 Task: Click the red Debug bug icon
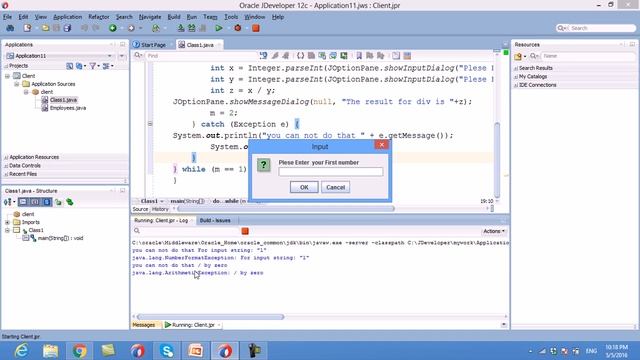[x=238, y=28]
